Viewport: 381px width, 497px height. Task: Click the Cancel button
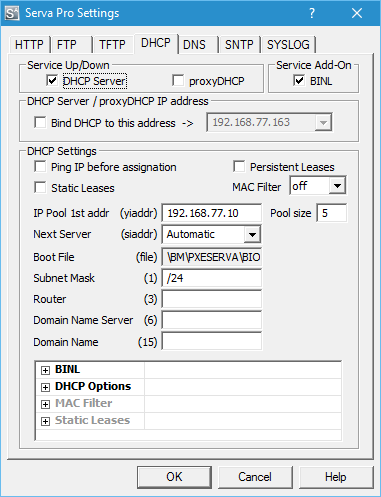click(255, 477)
